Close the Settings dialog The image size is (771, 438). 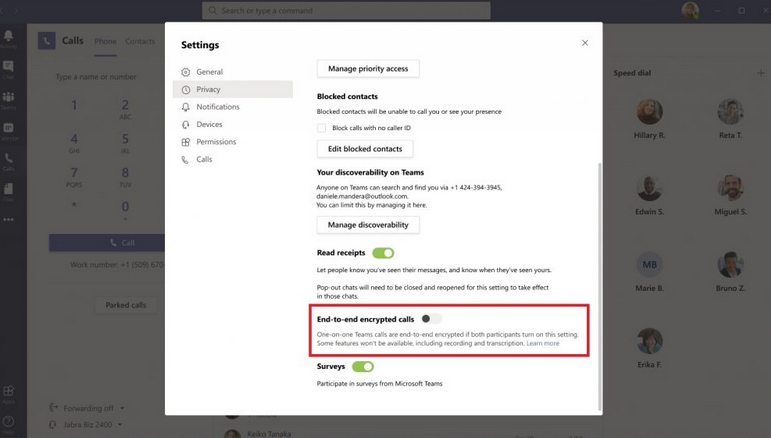tap(585, 43)
